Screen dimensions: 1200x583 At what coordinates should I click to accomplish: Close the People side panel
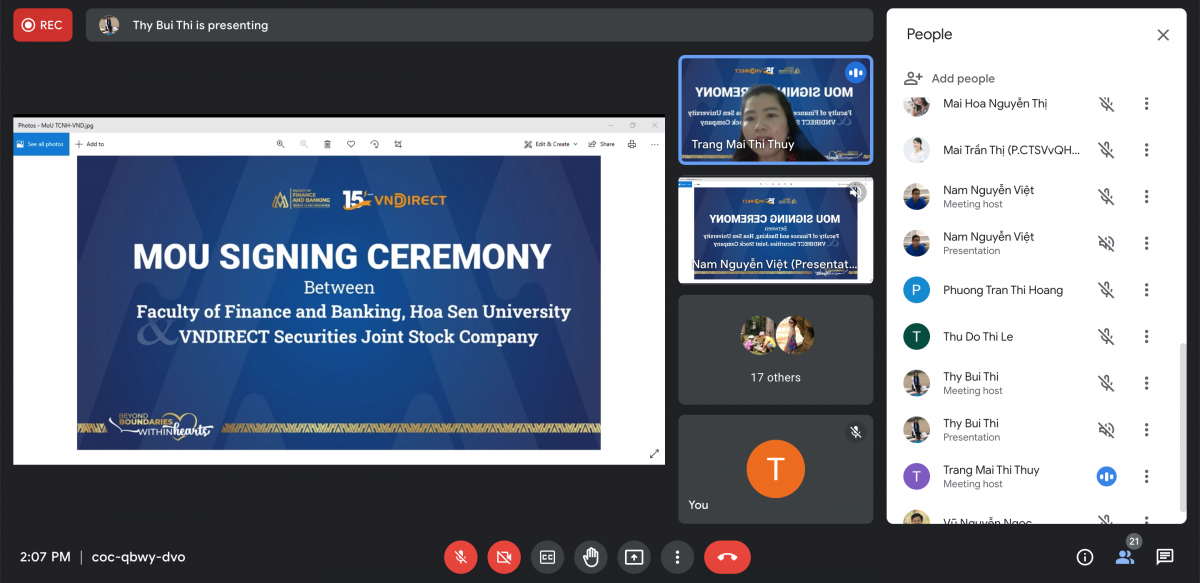click(x=1163, y=35)
